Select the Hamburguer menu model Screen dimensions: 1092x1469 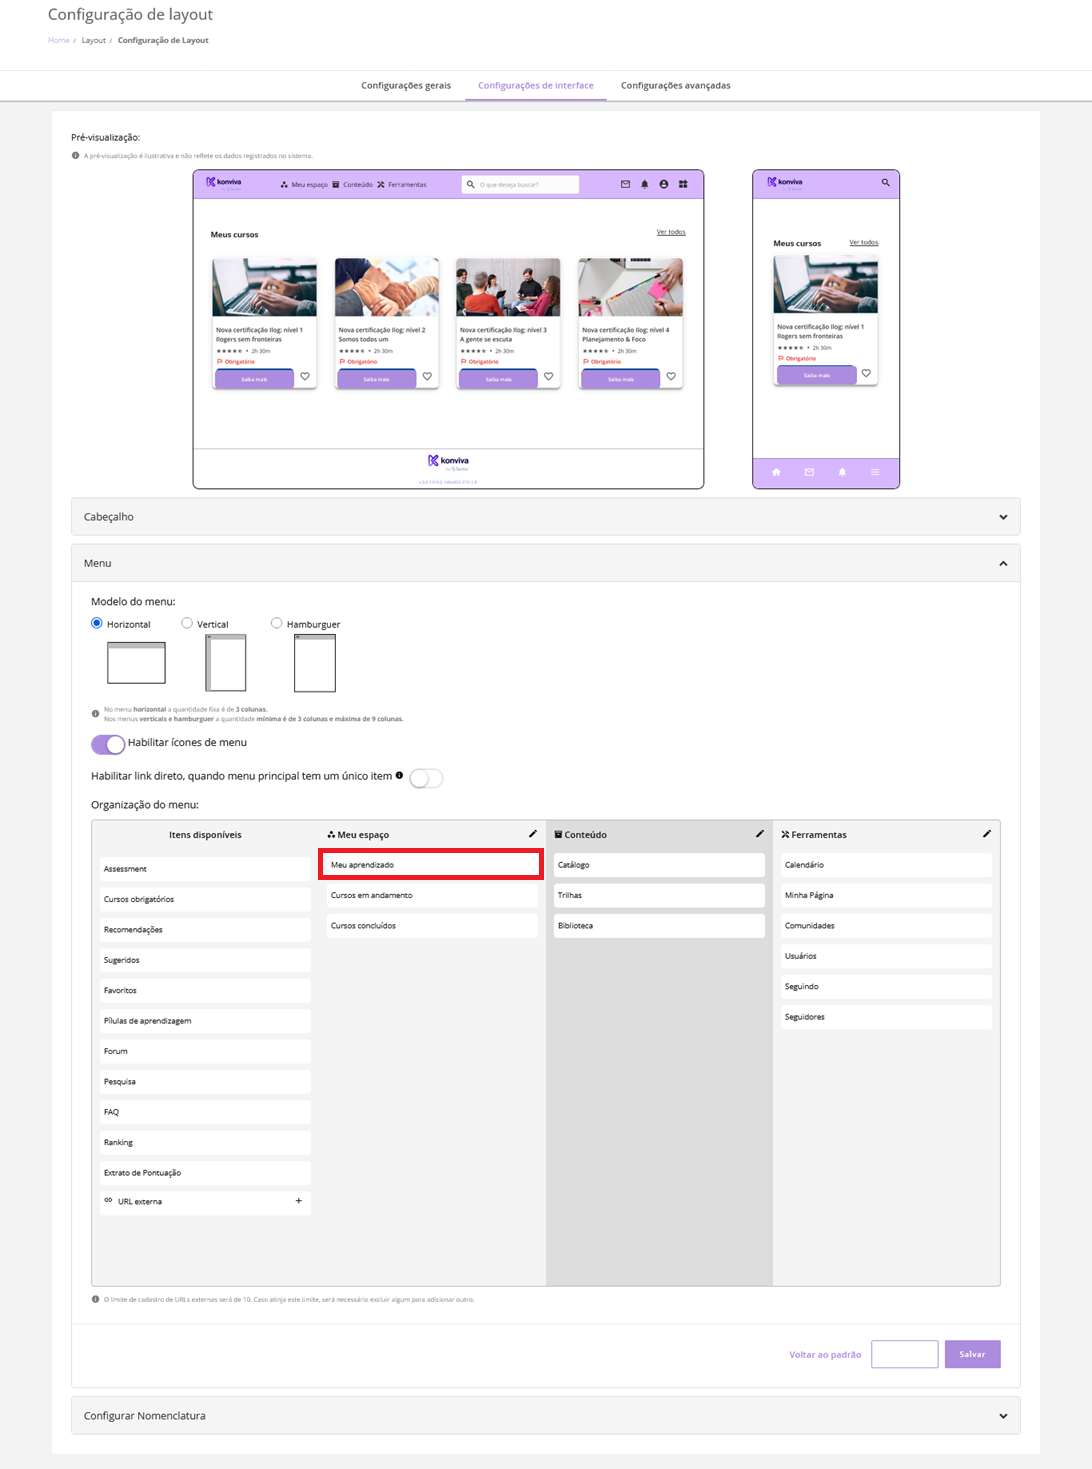coord(277,623)
